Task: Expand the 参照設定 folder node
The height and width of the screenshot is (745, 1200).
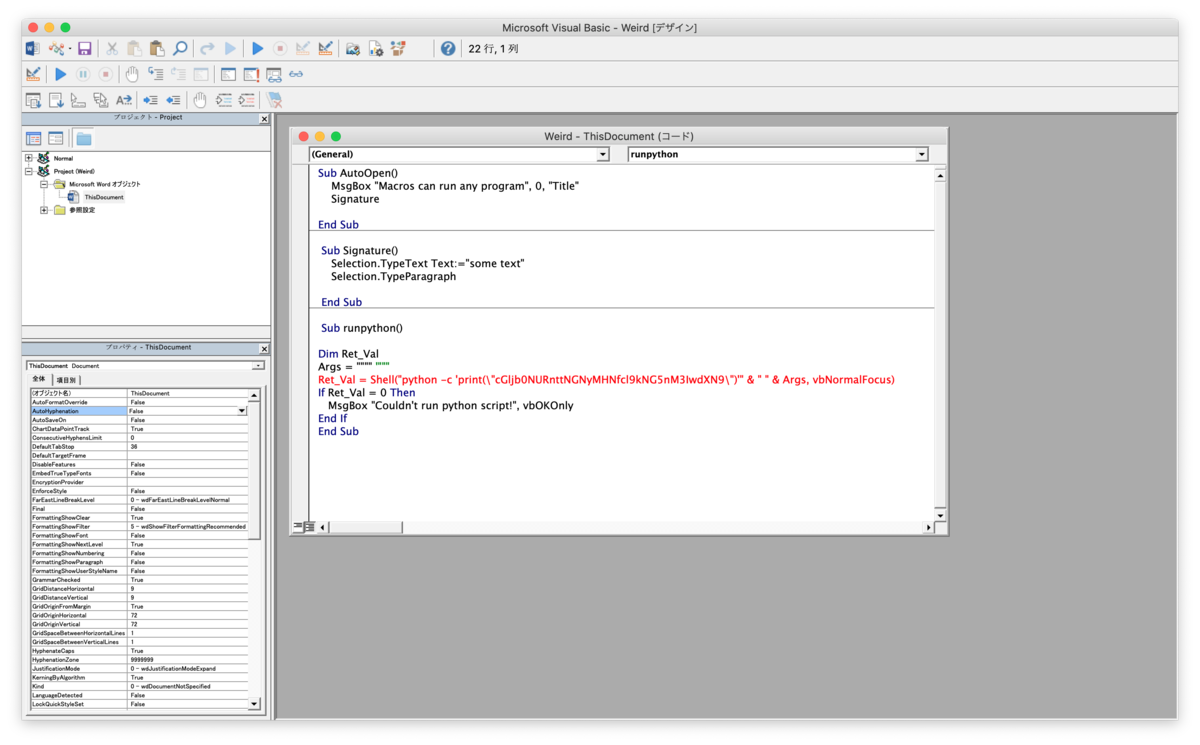Action: pyautogui.click(x=45, y=210)
